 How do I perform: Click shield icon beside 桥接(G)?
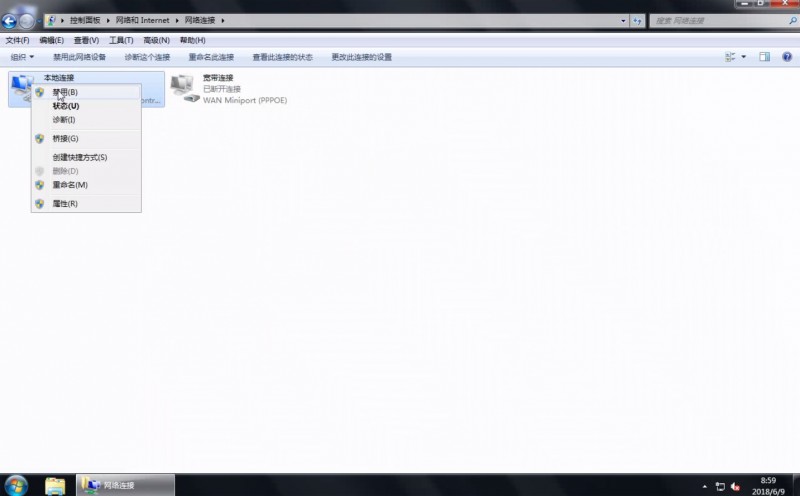[x=40, y=139]
